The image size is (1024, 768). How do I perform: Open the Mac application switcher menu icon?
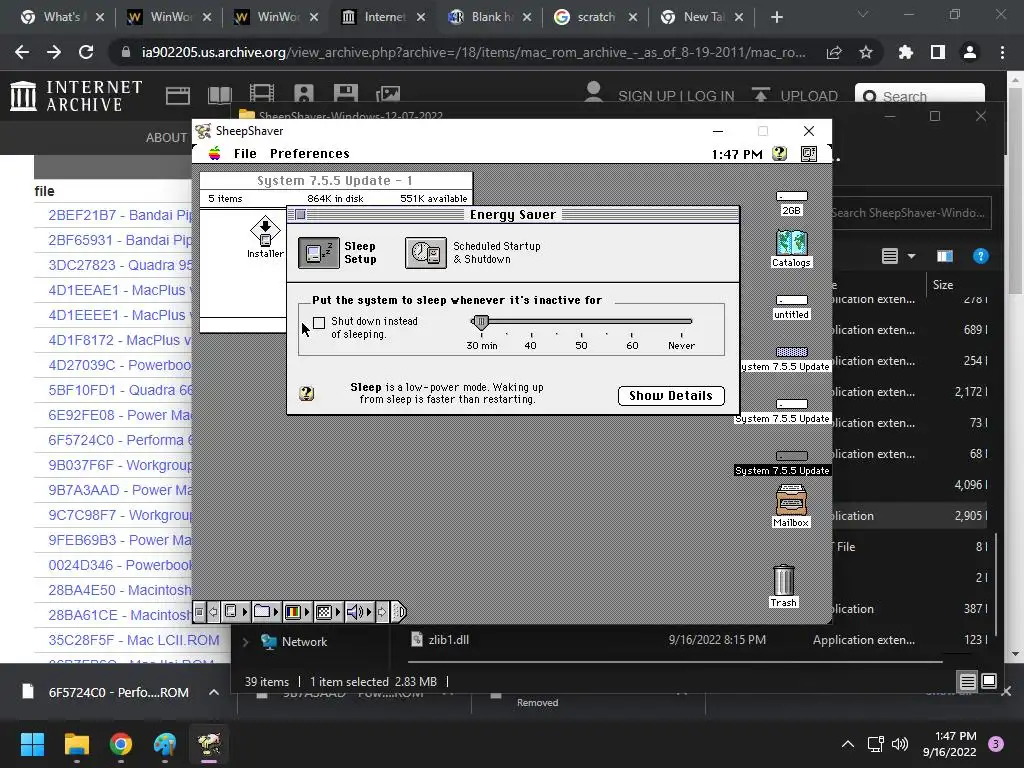pos(808,153)
